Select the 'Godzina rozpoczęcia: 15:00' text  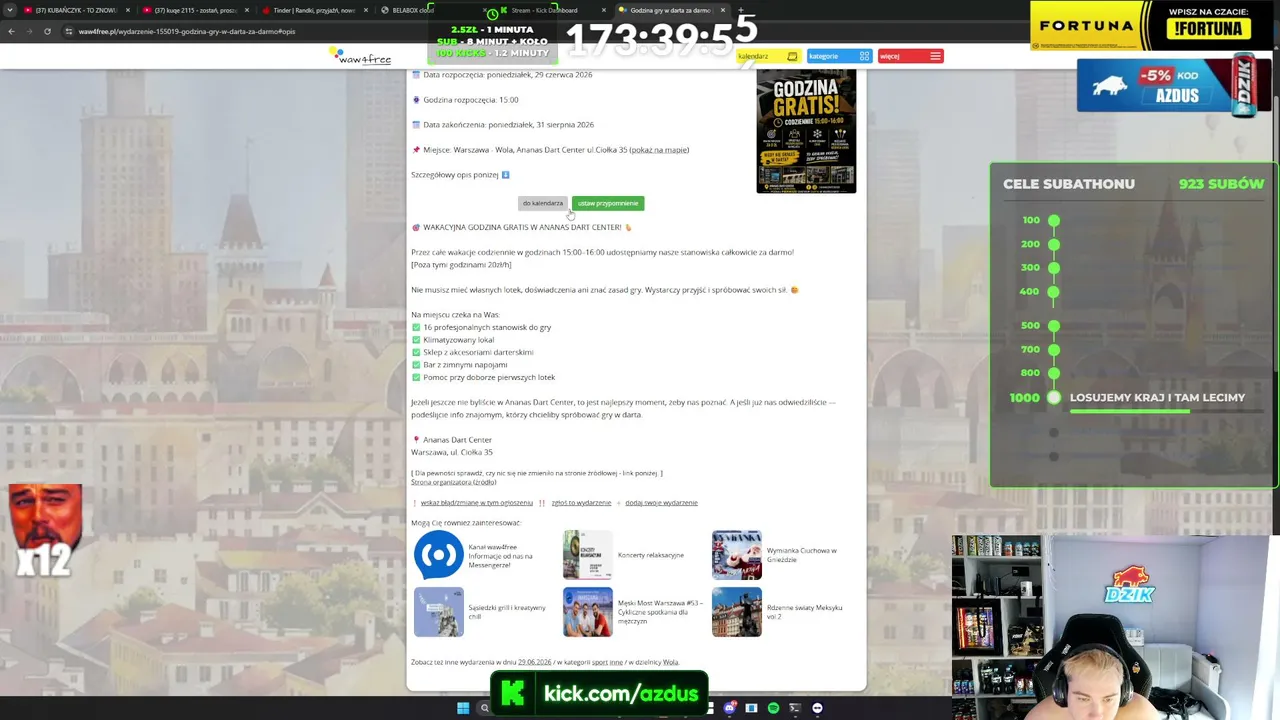pos(471,100)
